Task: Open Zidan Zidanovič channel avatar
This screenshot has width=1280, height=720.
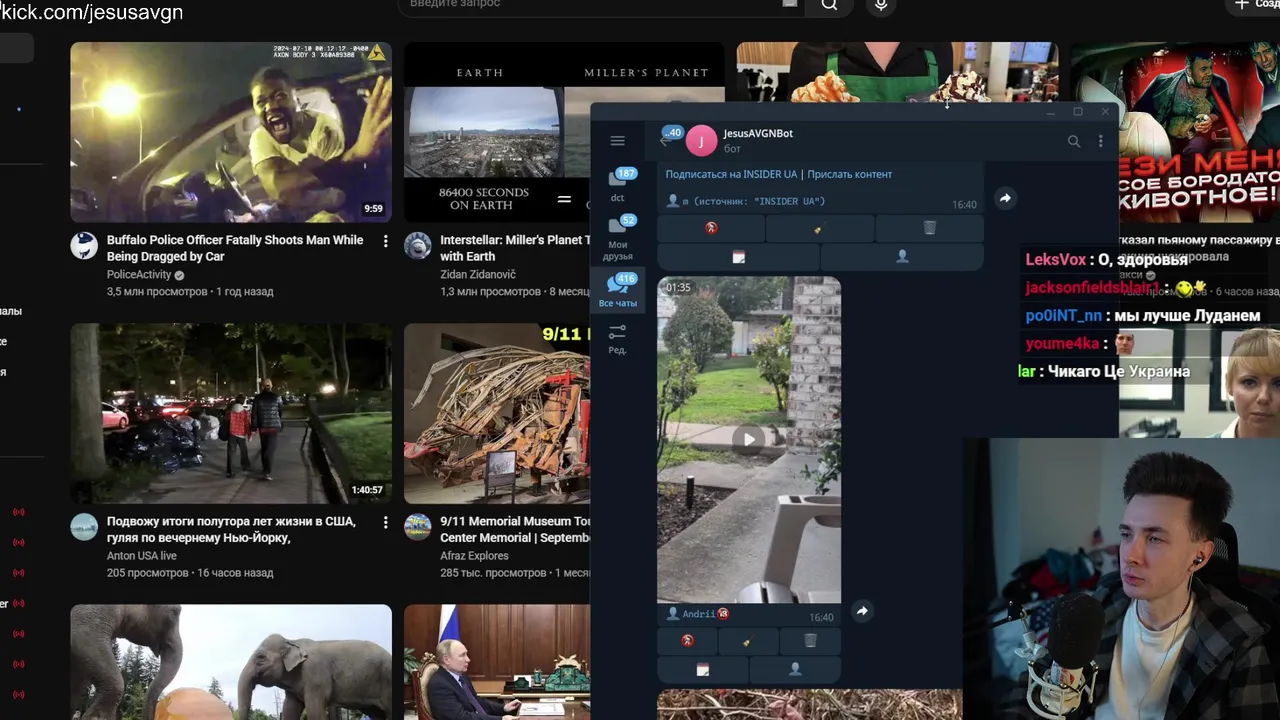Action: pos(418,246)
